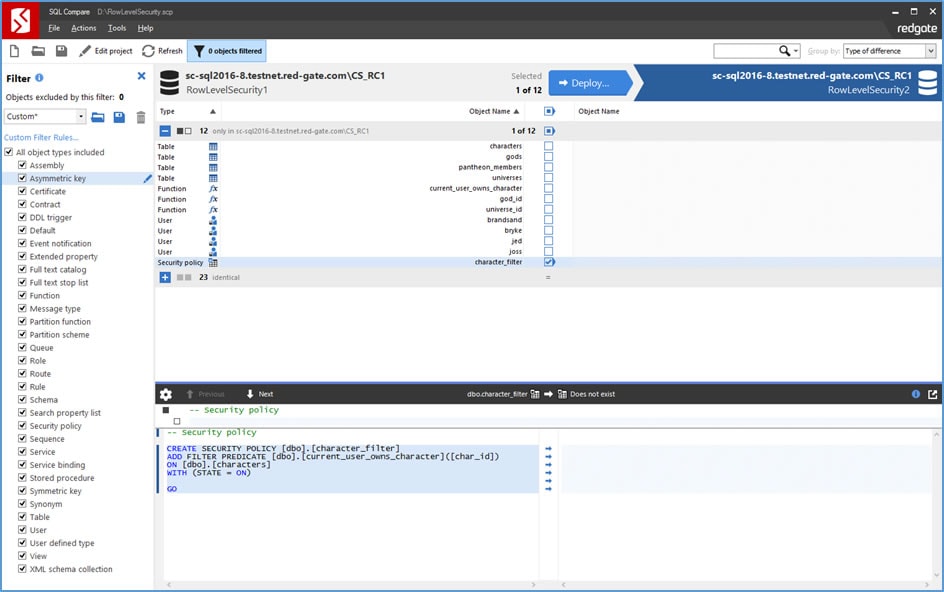Delete filter with trash icon
This screenshot has height=592, width=944.
point(140,117)
